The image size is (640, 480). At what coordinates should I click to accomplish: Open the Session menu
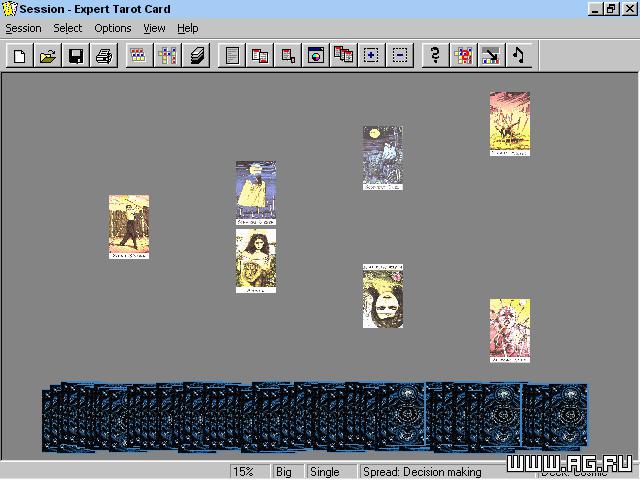click(x=23, y=28)
